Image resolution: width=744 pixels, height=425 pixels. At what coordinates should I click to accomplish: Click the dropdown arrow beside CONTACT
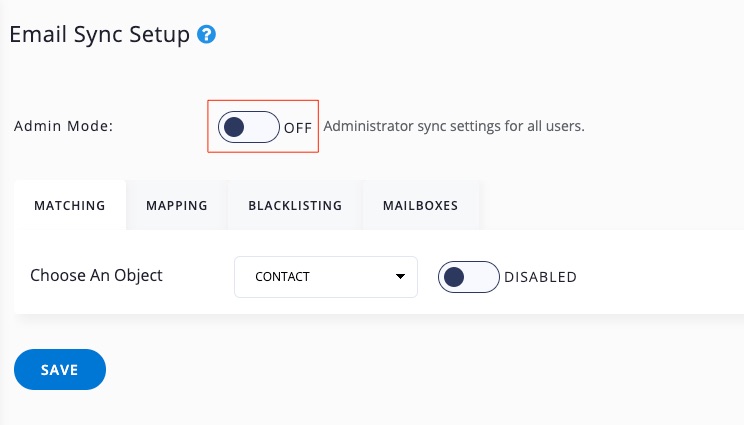[x=400, y=276]
